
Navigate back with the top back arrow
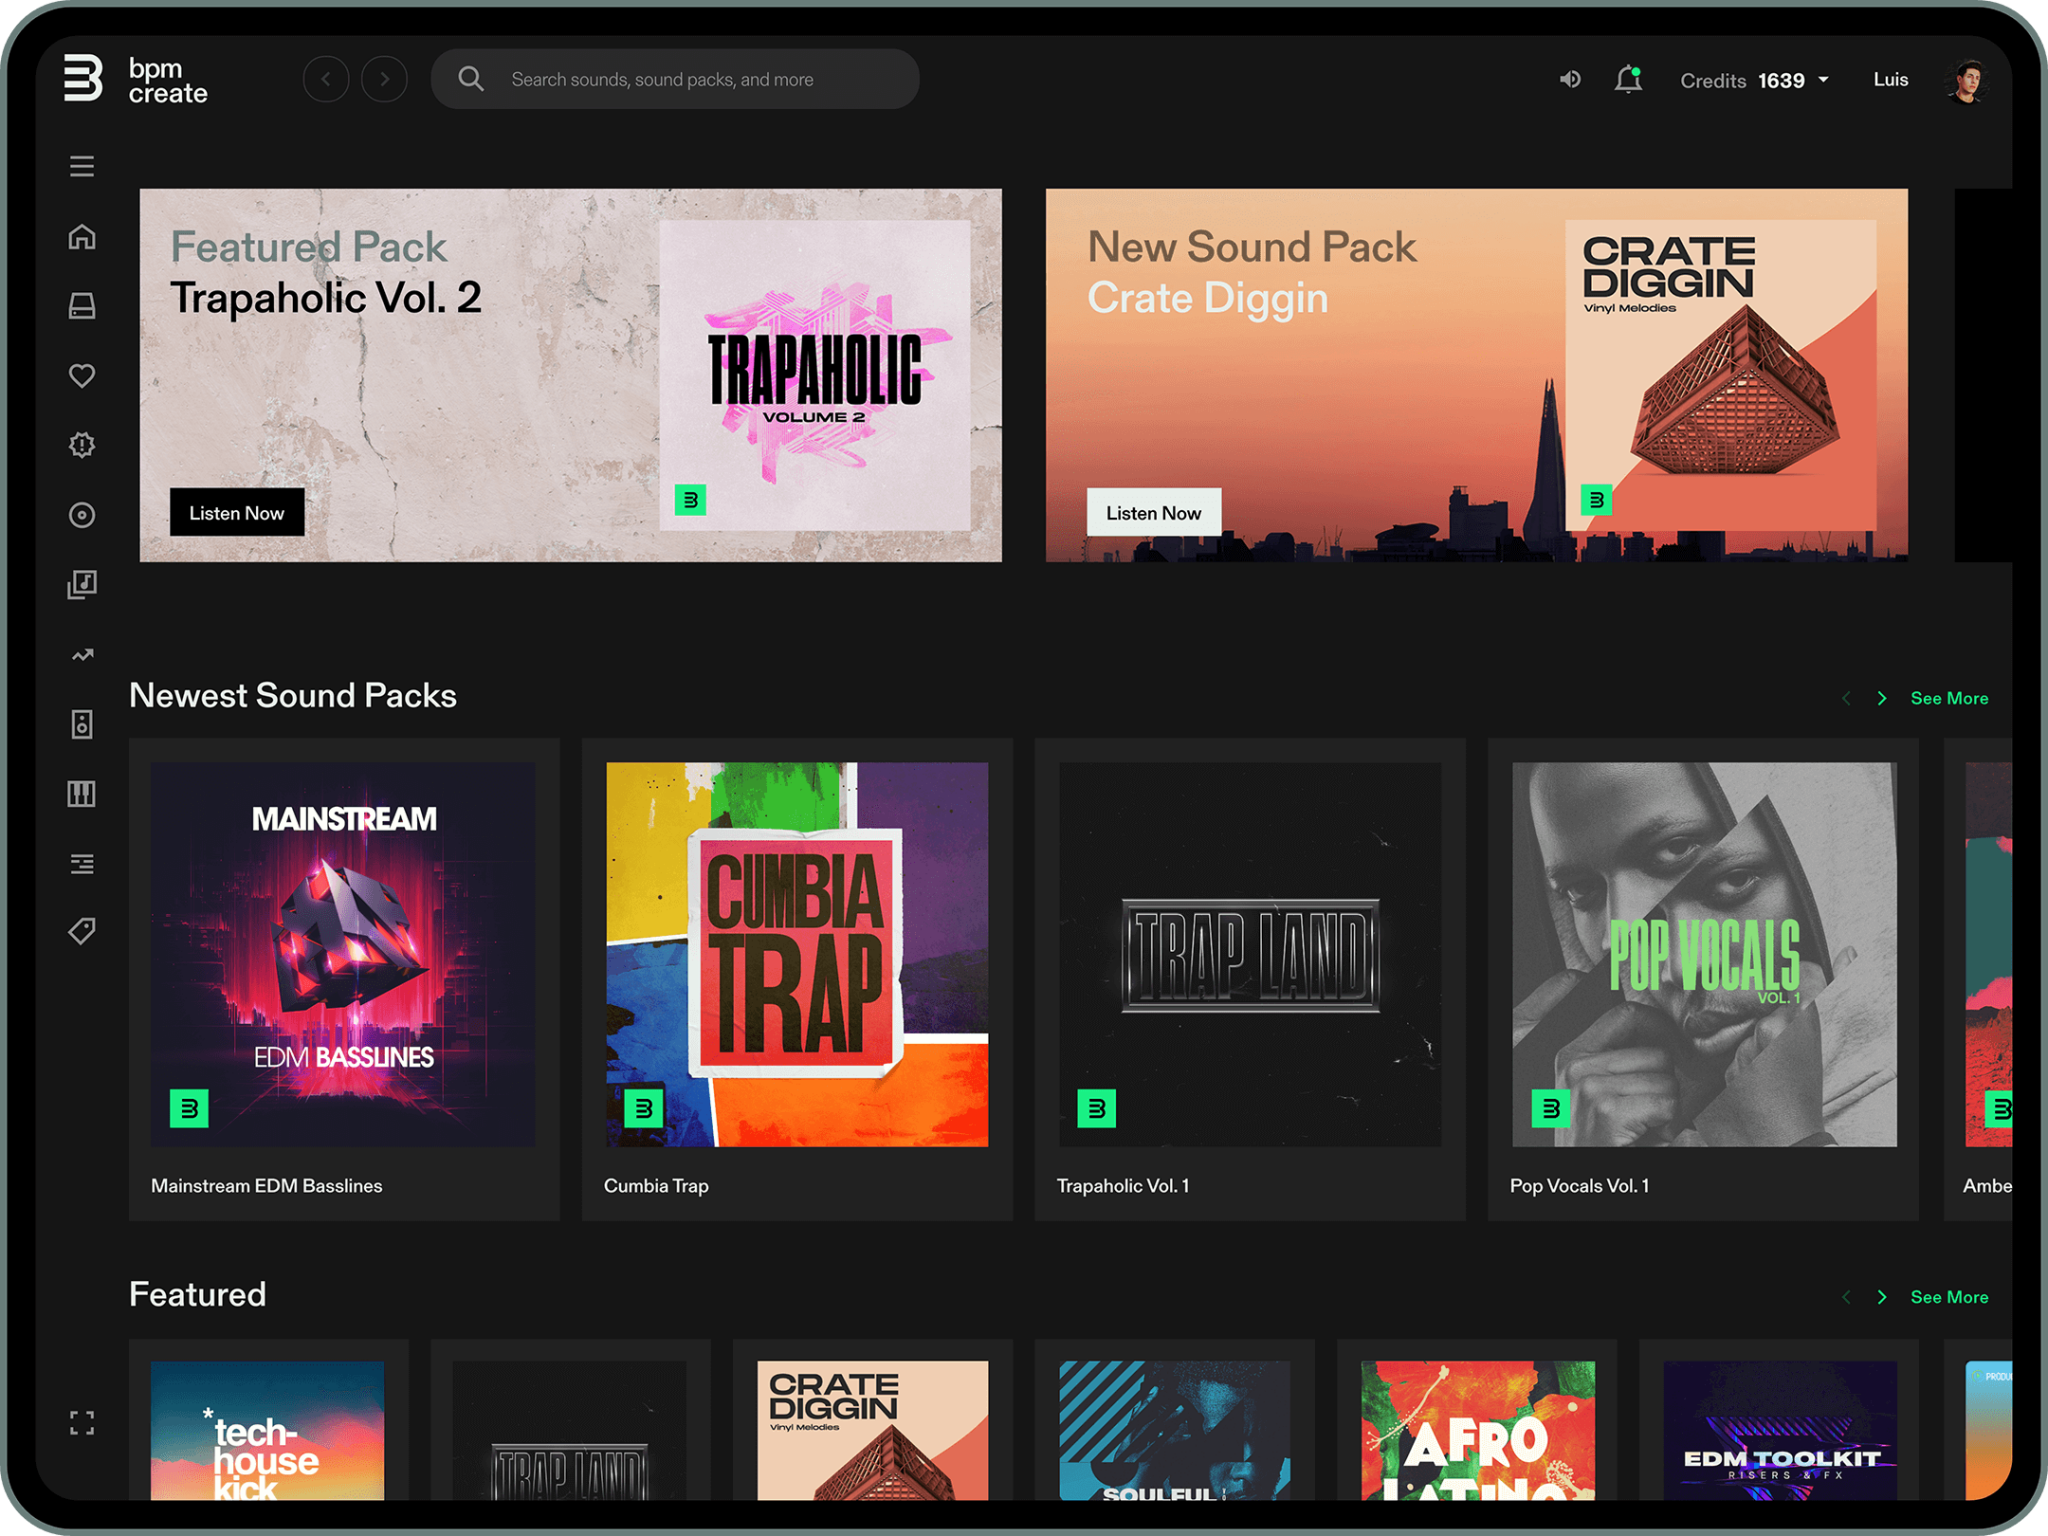(326, 79)
